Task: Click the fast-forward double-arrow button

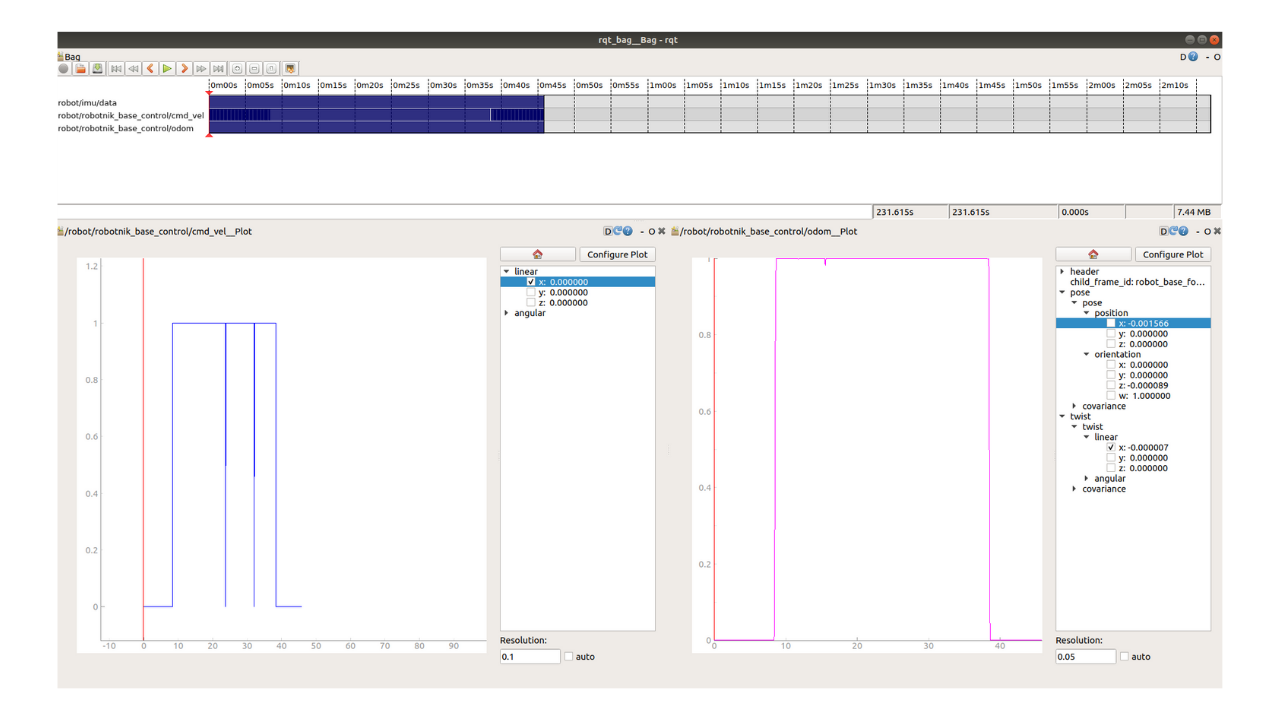Action: point(201,69)
